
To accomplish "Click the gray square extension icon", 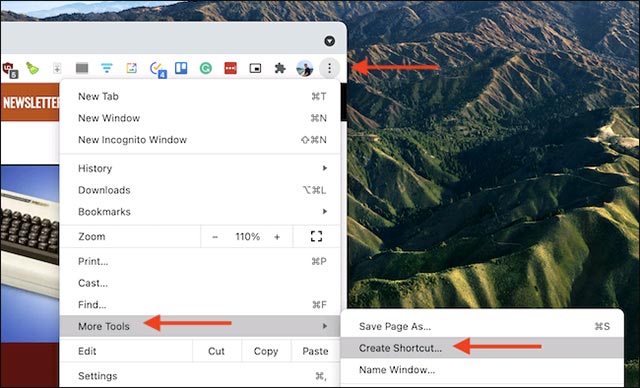I will 82,69.
